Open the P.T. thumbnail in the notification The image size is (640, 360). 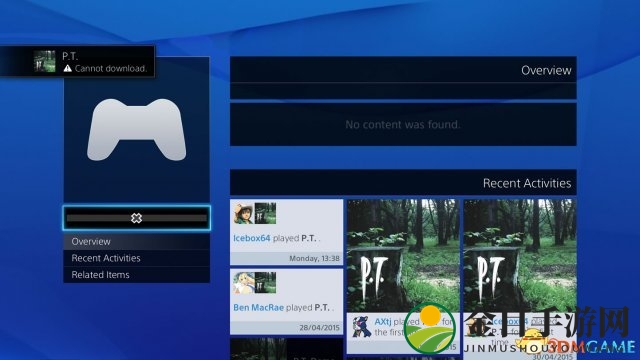pos(44,61)
